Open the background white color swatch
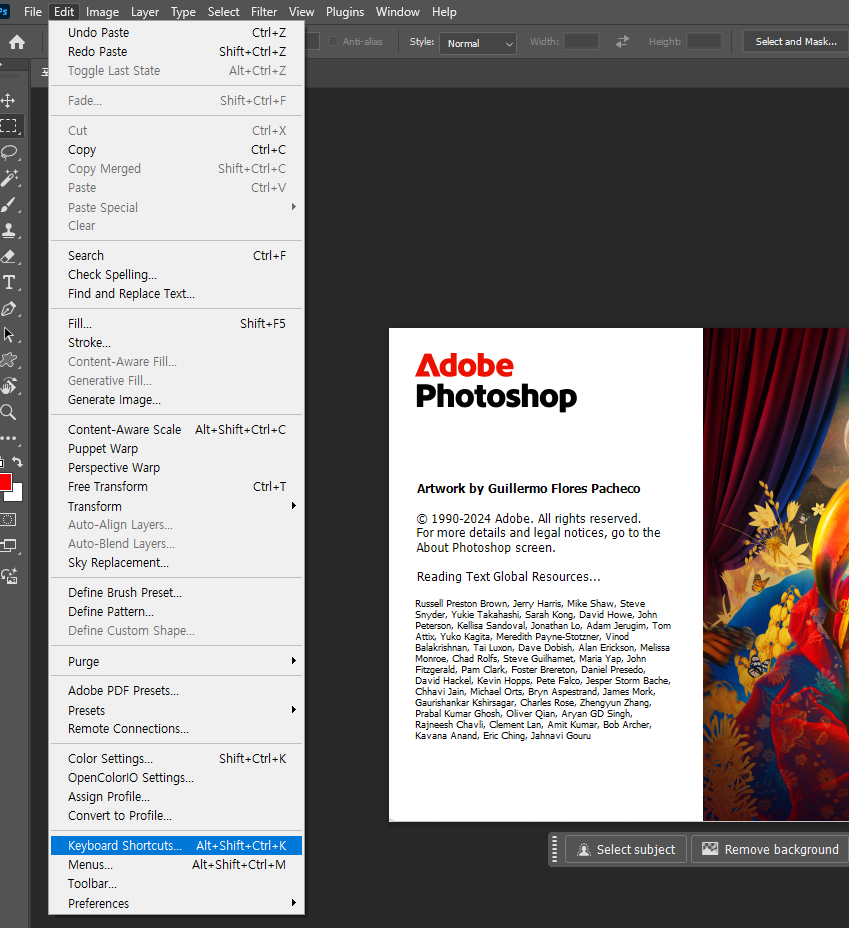 17,495
